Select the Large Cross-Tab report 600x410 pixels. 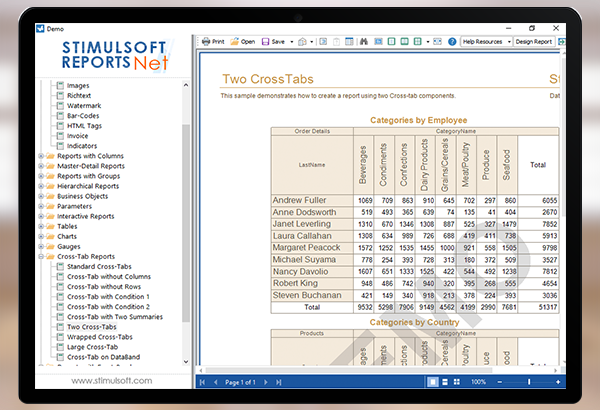click(x=93, y=347)
